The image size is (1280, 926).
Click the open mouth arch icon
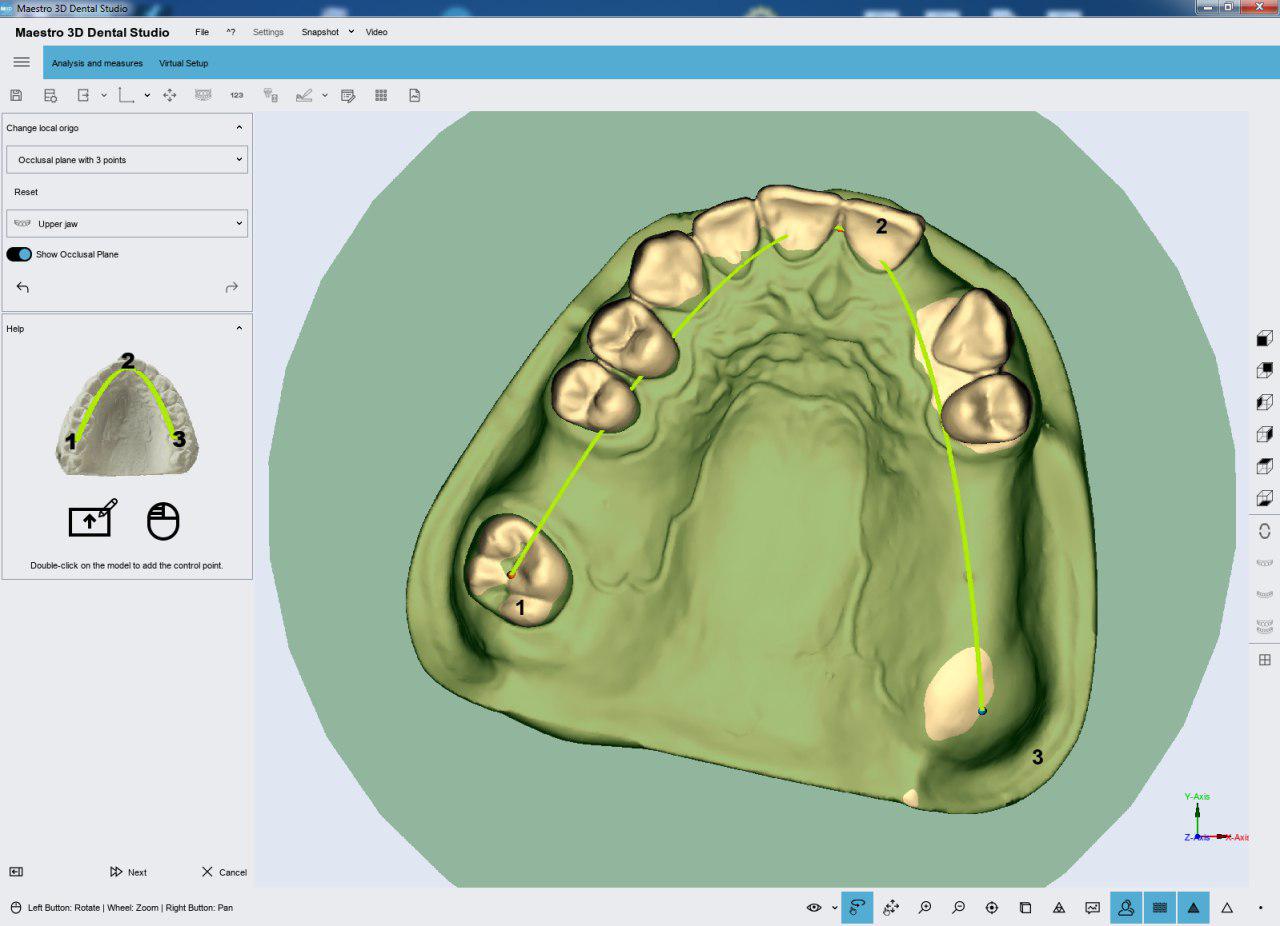point(1264,531)
